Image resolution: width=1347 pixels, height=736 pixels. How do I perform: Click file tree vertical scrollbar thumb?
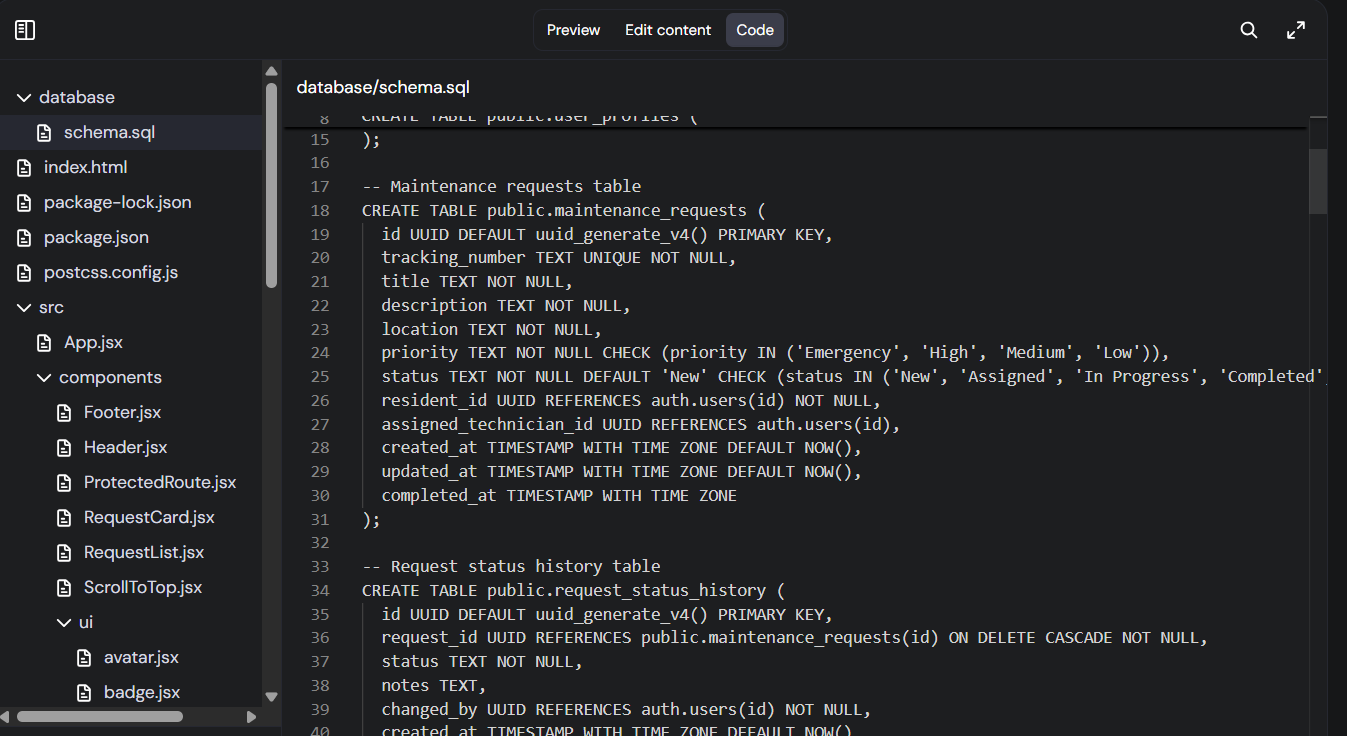click(x=271, y=186)
